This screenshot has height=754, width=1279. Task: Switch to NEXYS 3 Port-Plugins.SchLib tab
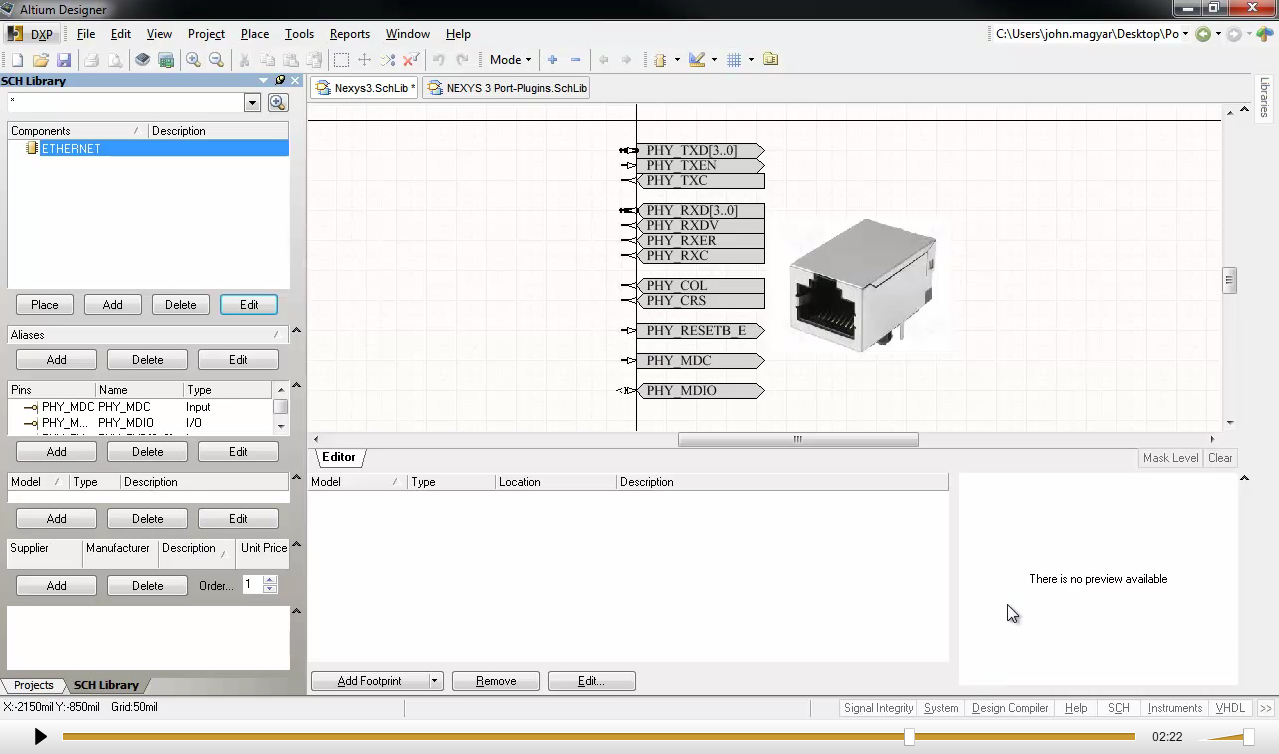pos(507,88)
